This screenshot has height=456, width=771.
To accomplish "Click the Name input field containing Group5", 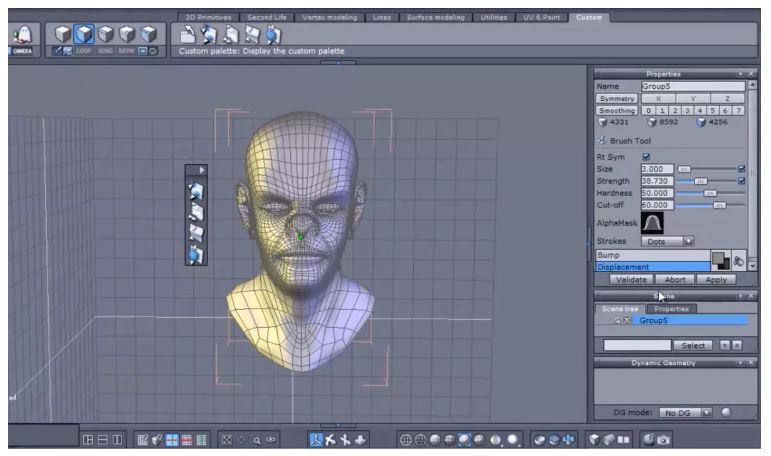I will coord(692,87).
